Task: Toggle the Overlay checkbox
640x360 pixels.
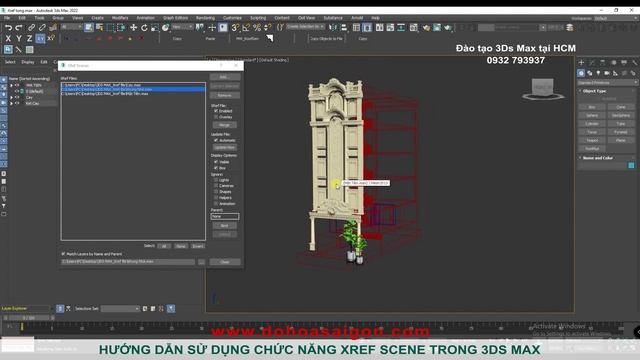Action: pos(216,117)
